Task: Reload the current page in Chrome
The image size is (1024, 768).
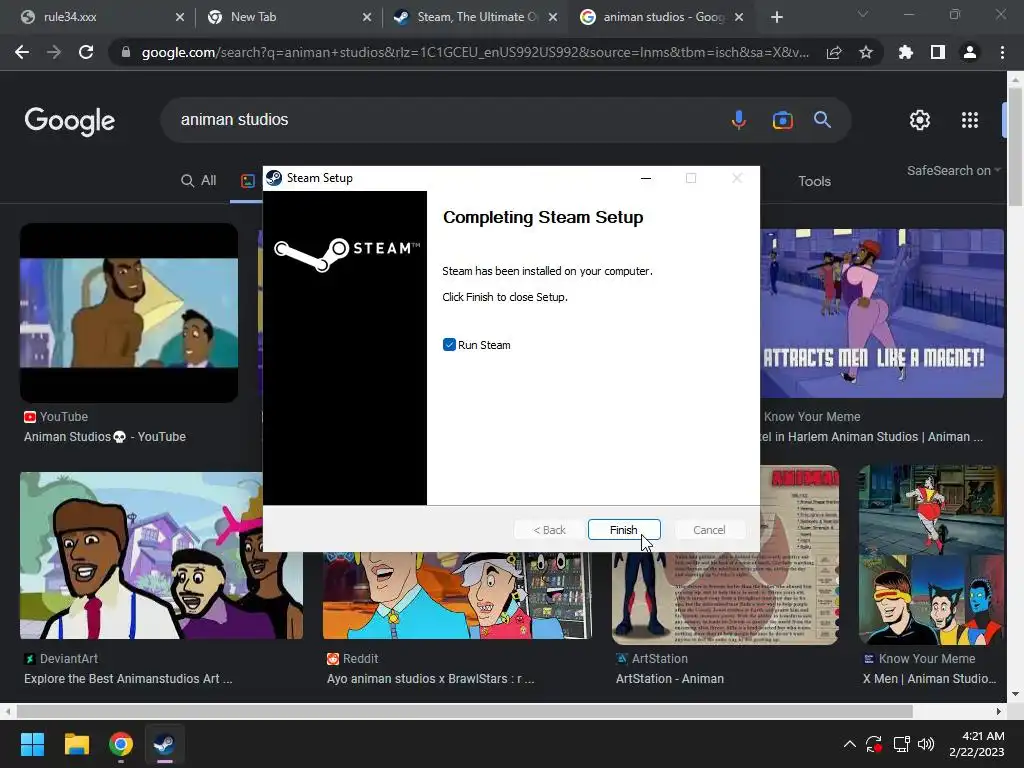Action: click(x=86, y=52)
